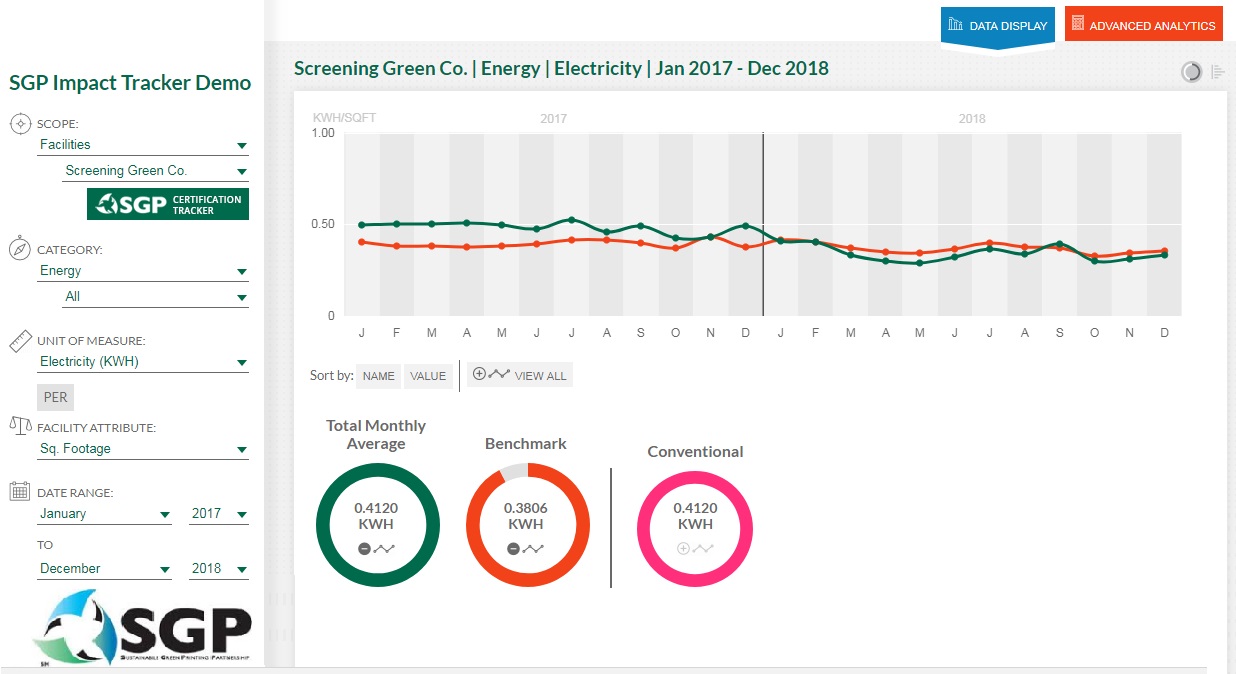Viewport: 1236px width, 674px height.
Task: Change the December end month dropdown
Action: [105, 569]
